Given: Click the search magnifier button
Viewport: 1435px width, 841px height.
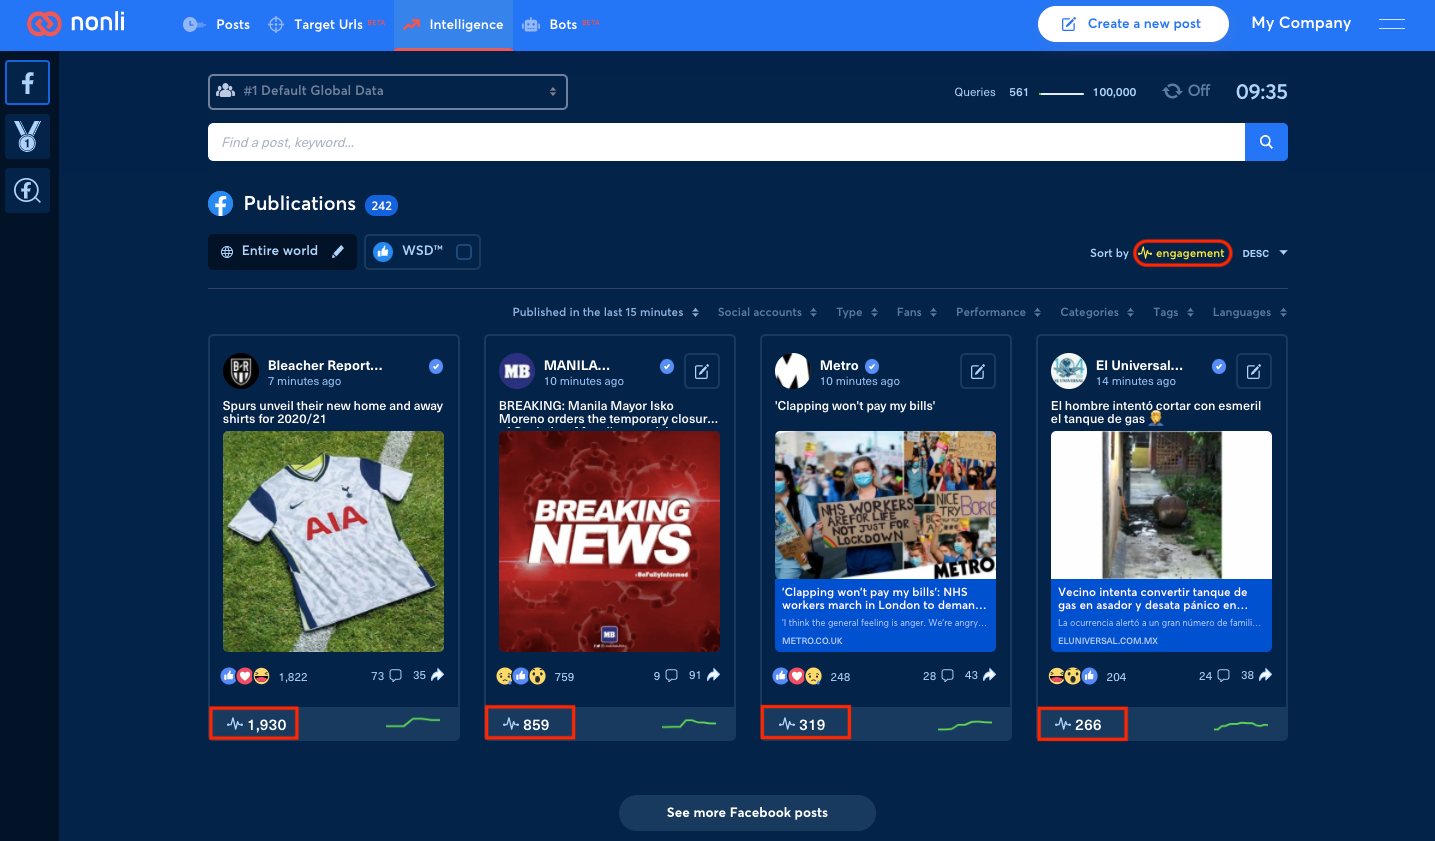Looking at the screenshot, I should [1266, 142].
